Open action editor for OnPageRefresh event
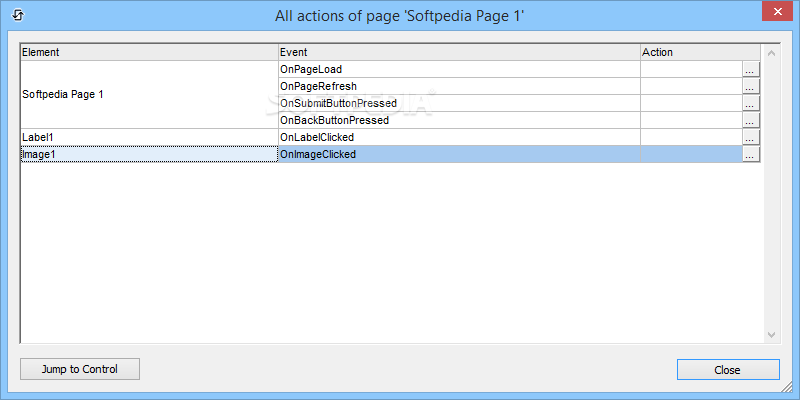This screenshot has width=800, height=400. pyautogui.click(x=751, y=86)
